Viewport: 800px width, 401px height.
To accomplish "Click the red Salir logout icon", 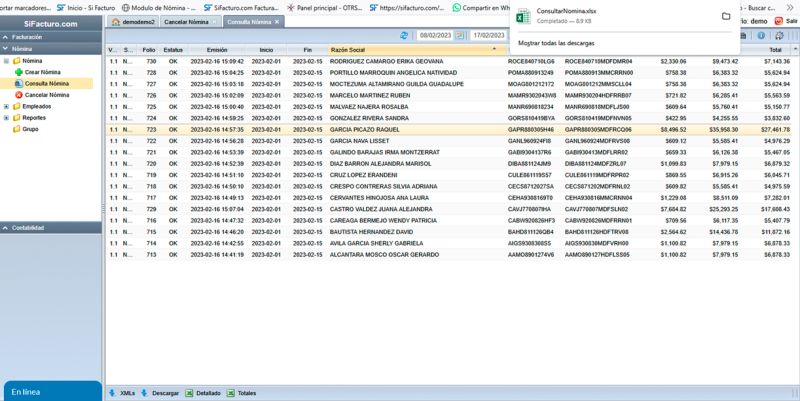I will tap(779, 21).
